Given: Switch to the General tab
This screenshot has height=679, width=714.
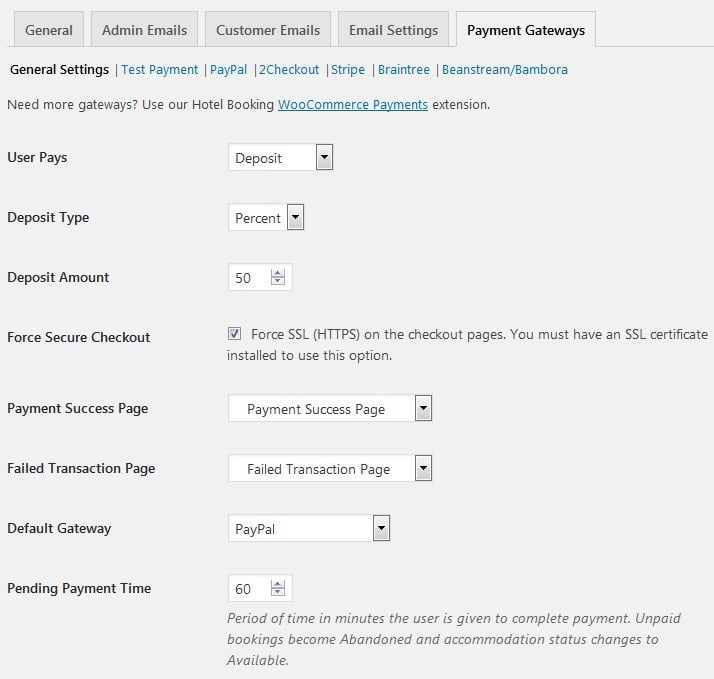Looking at the screenshot, I should pyautogui.click(x=49, y=30).
